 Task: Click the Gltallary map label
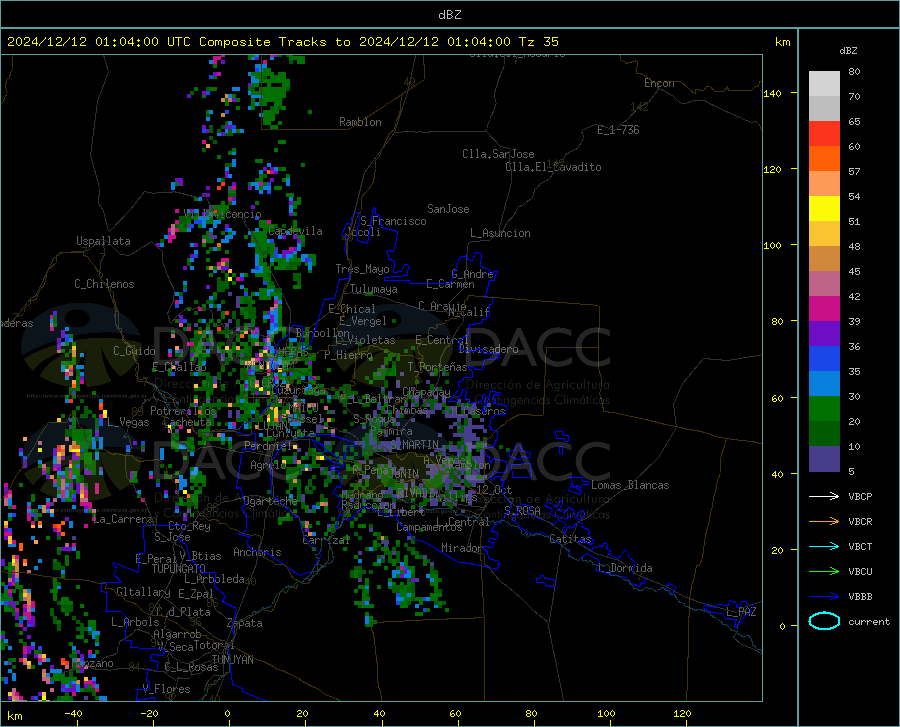143,592
